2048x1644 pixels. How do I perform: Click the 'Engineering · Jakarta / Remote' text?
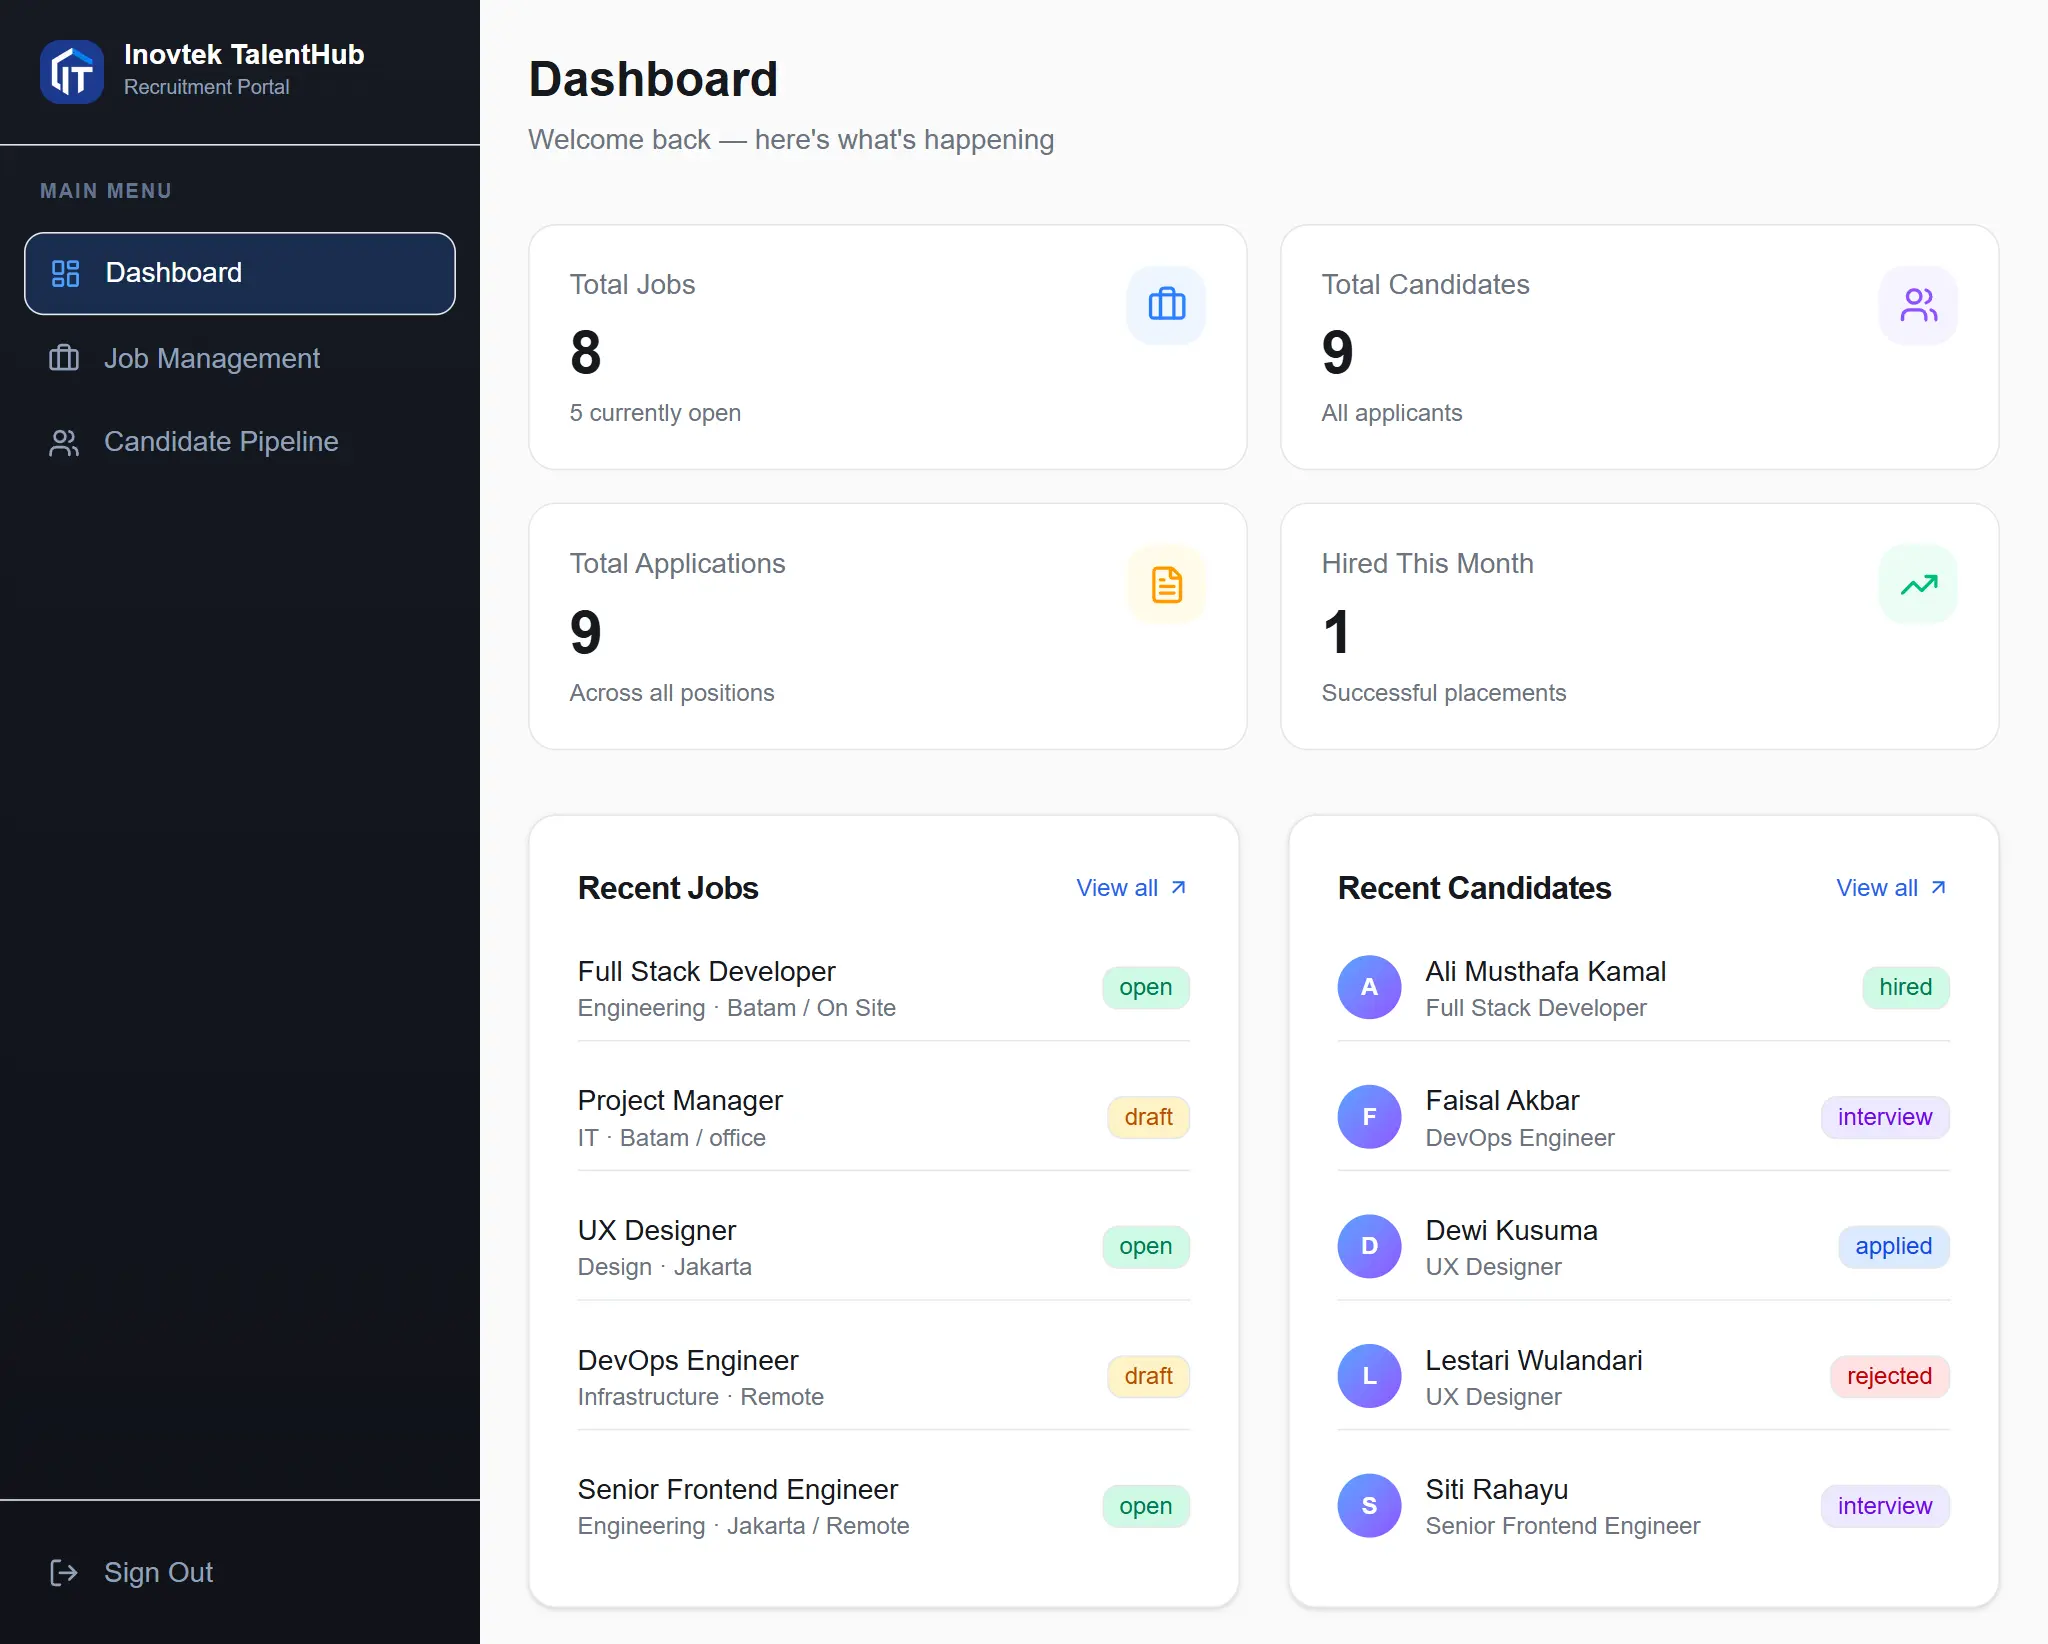[743, 1526]
